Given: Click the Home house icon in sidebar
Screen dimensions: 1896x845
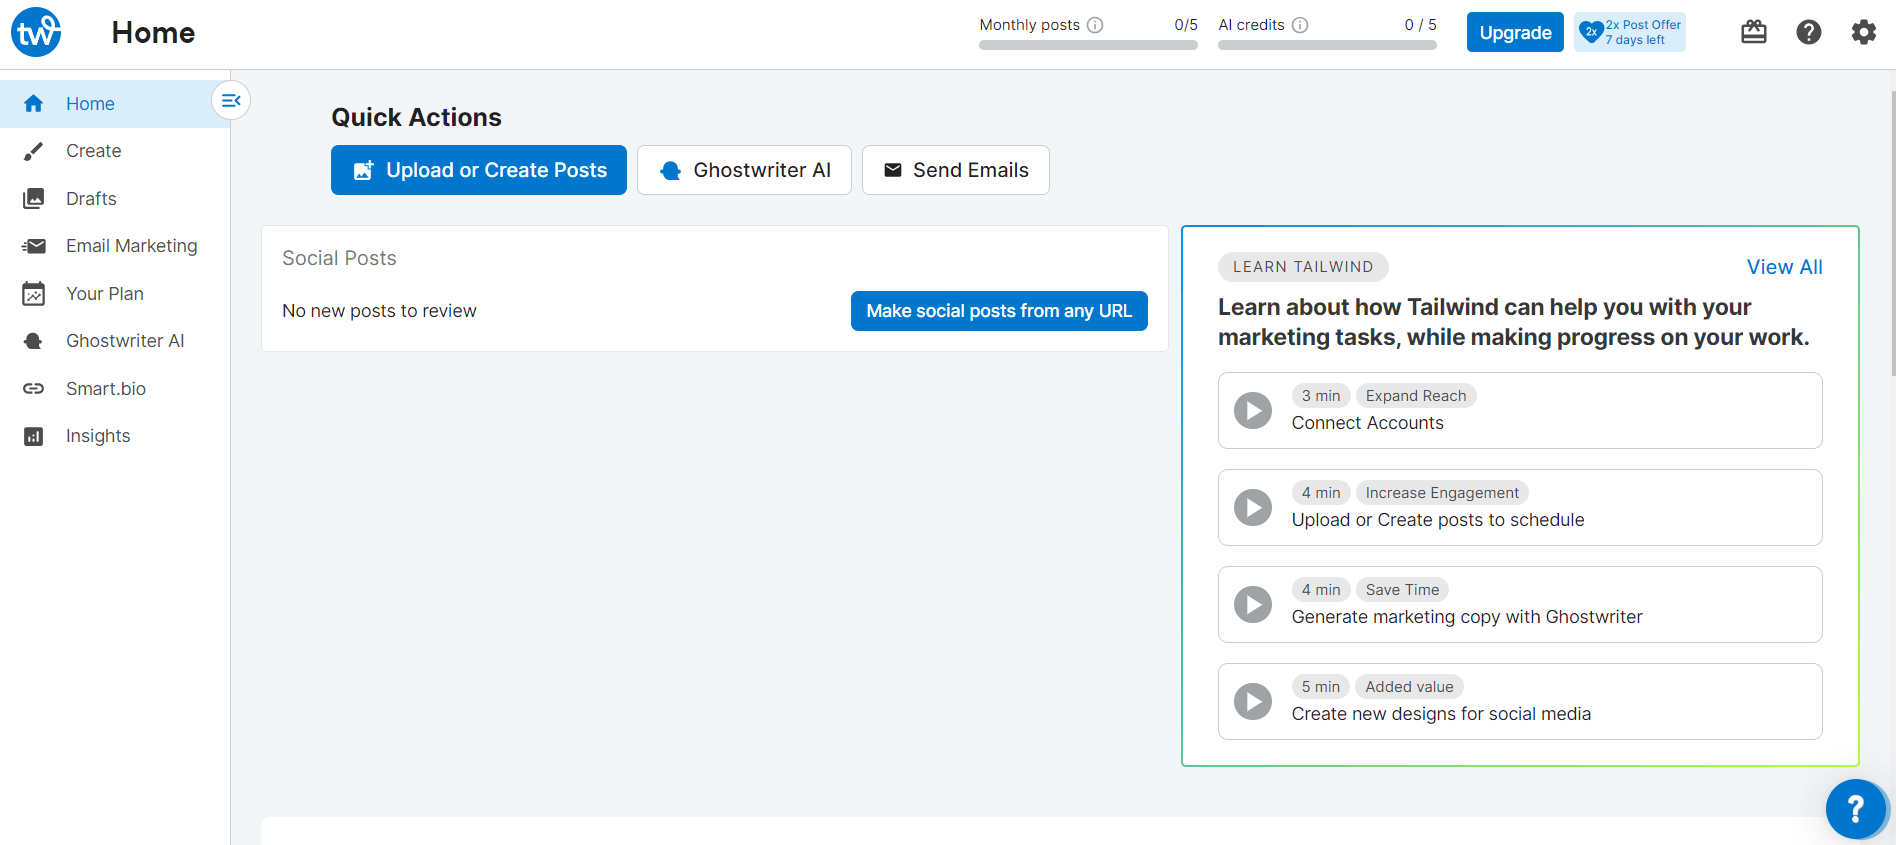Looking at the screenshot, I should pos(33,103).
